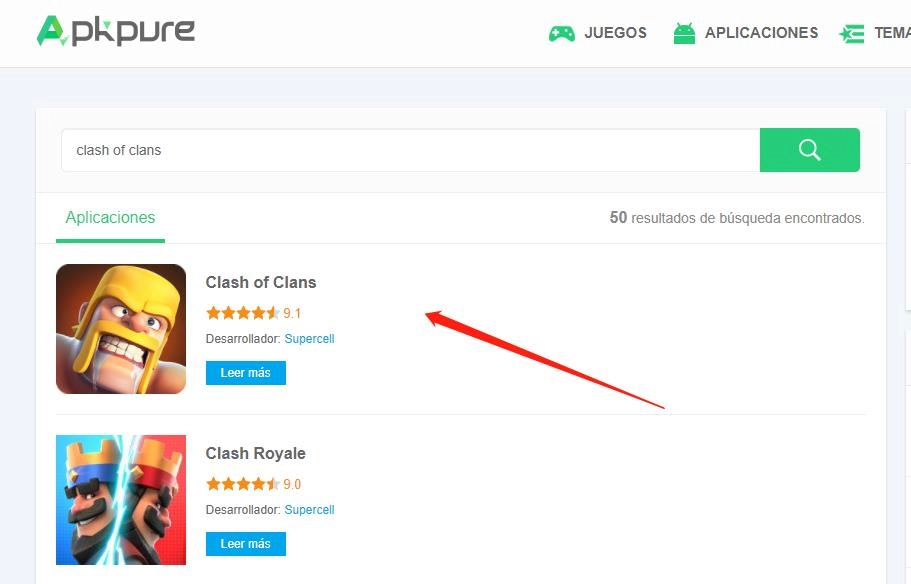
Task: Open the partially visible TEMAS menu item
Action: click(x=891, y=33)
